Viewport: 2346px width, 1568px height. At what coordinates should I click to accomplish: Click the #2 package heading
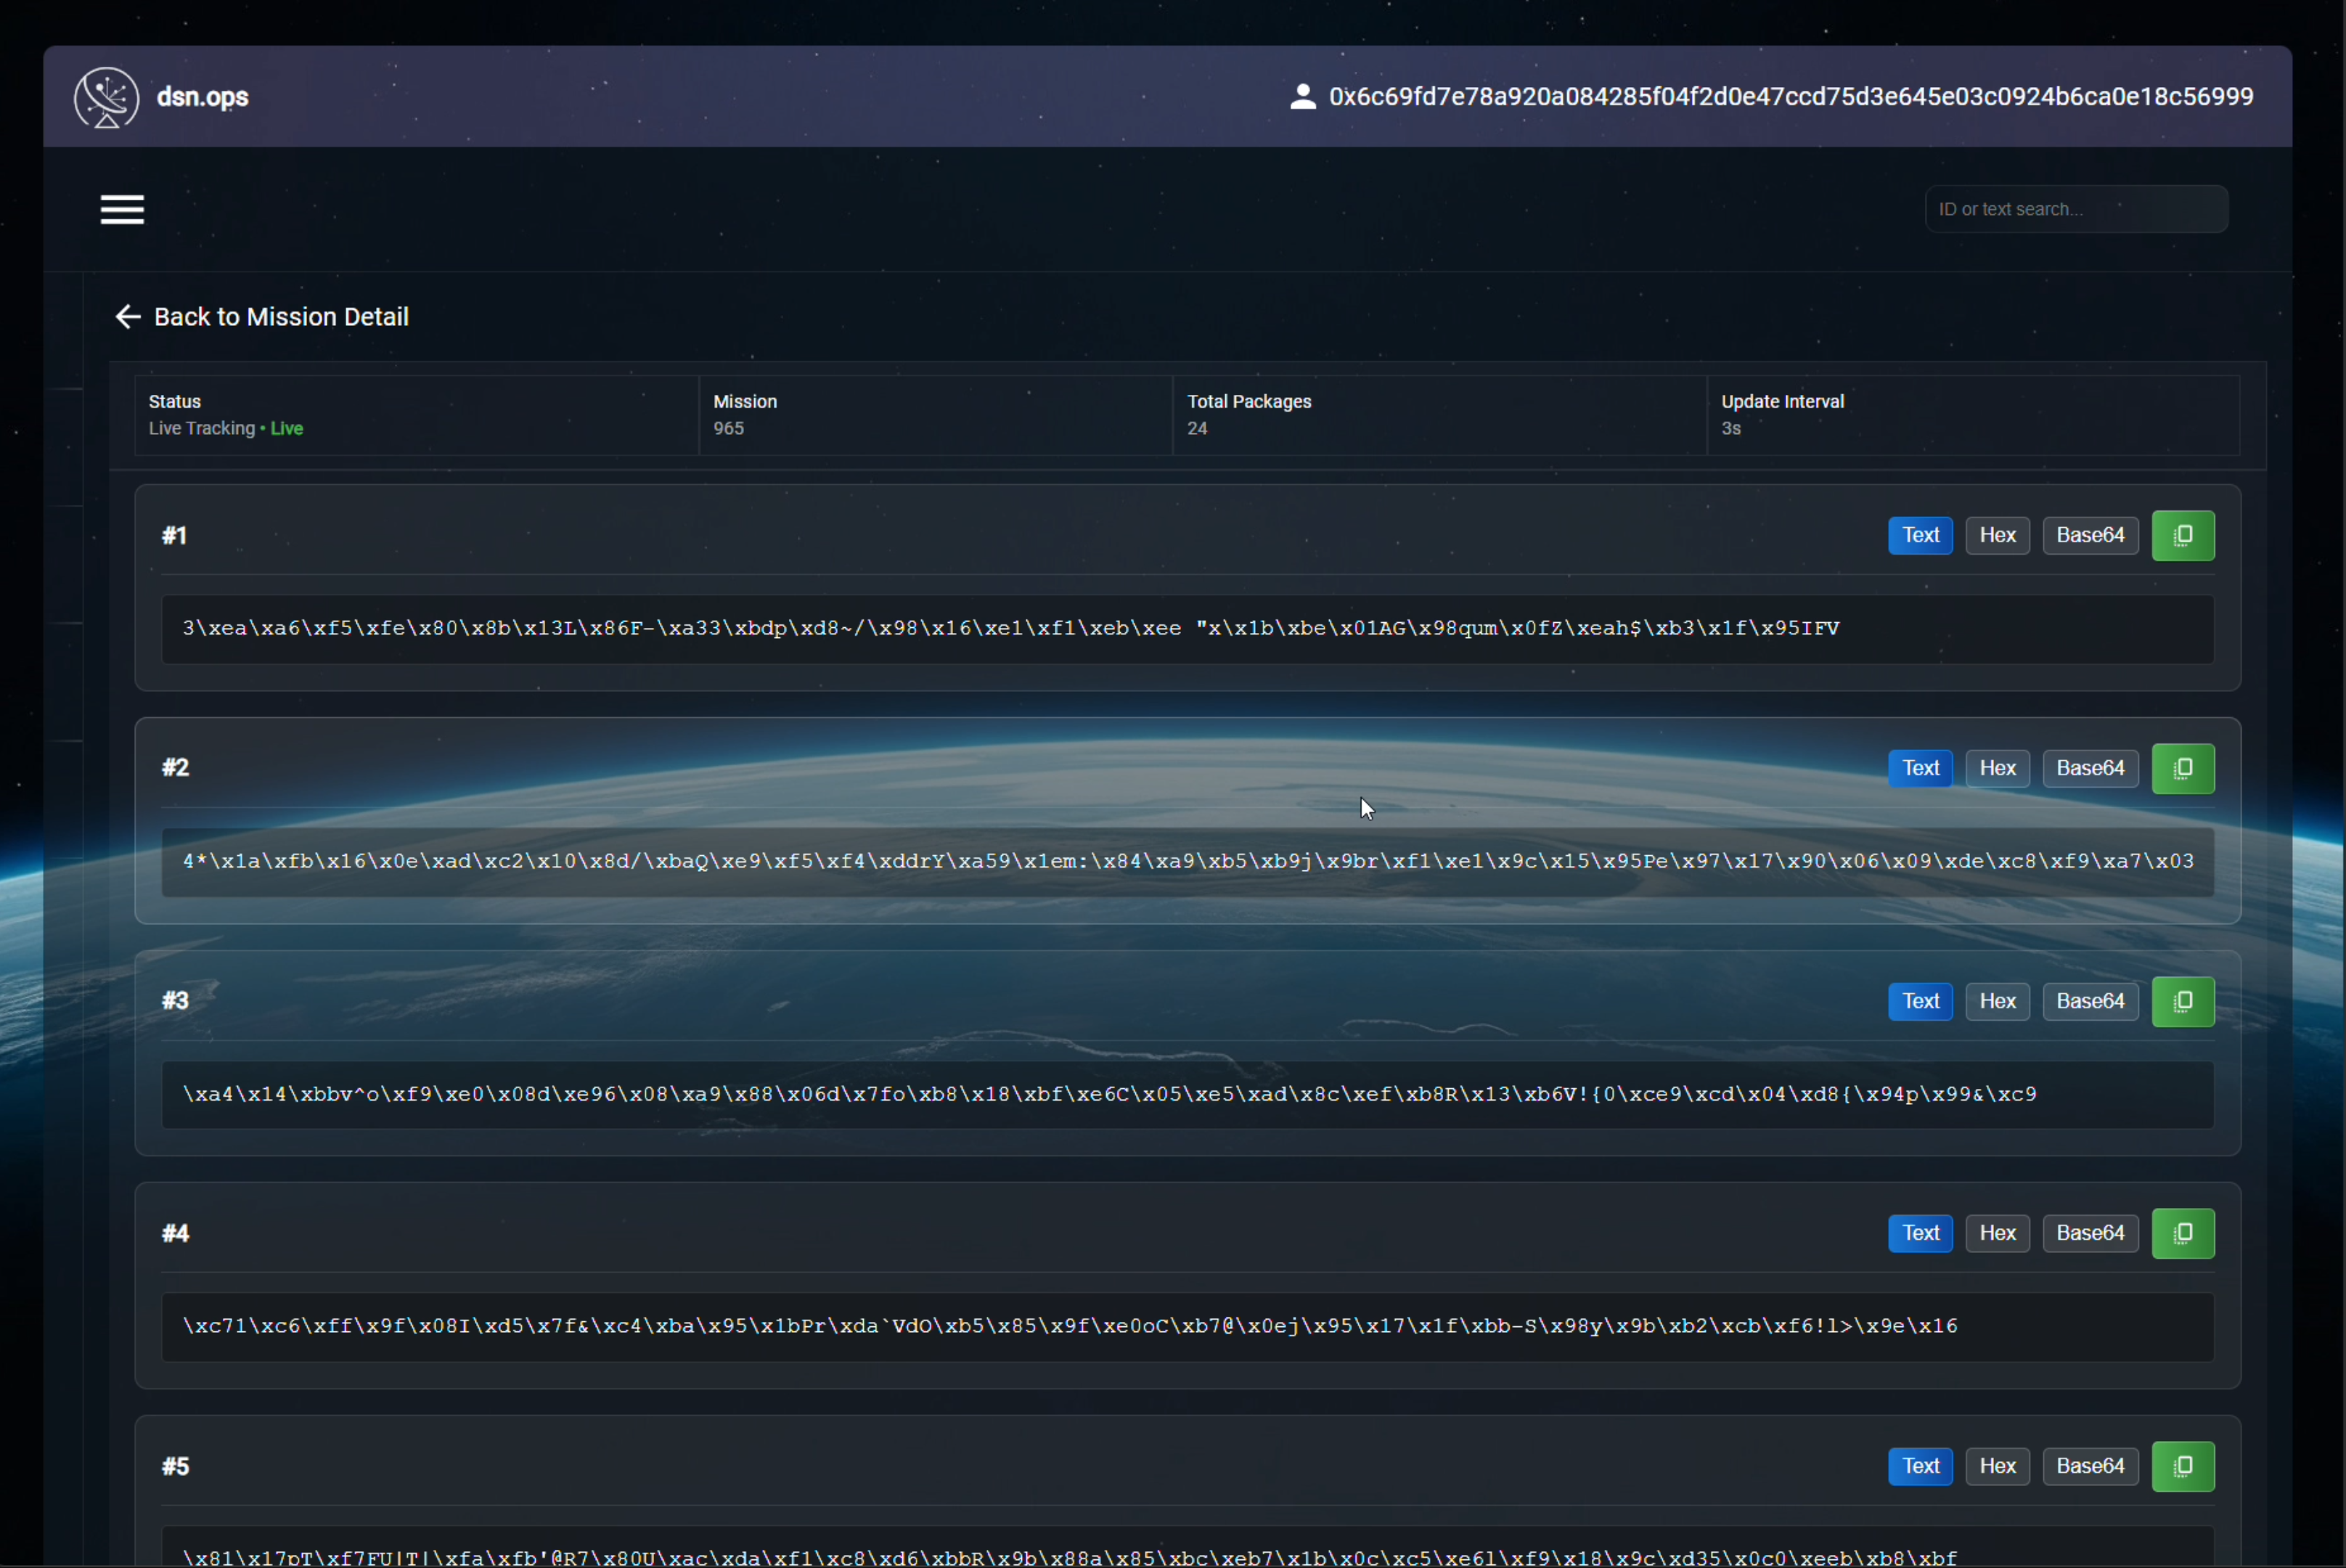click(175, 768)
